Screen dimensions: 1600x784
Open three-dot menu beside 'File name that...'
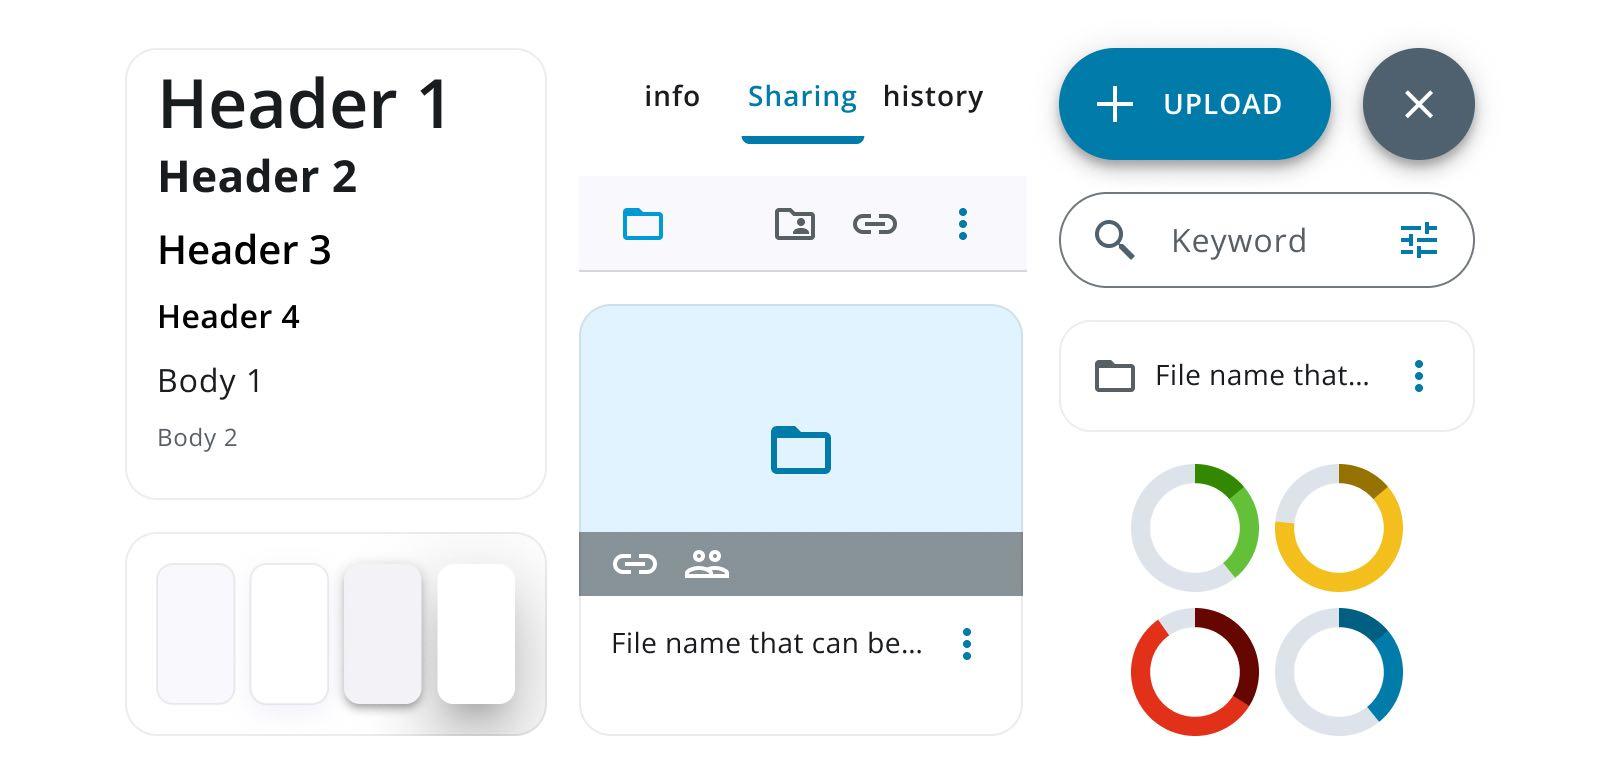[1418, 376]
